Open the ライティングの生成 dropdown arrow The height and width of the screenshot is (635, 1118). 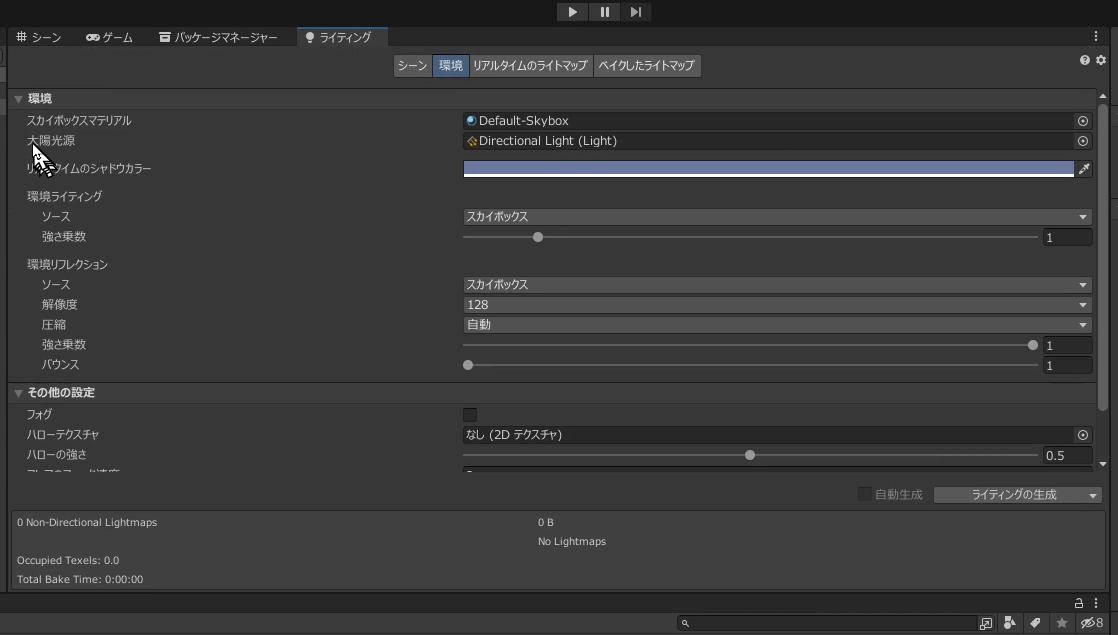coord(1093,495)
